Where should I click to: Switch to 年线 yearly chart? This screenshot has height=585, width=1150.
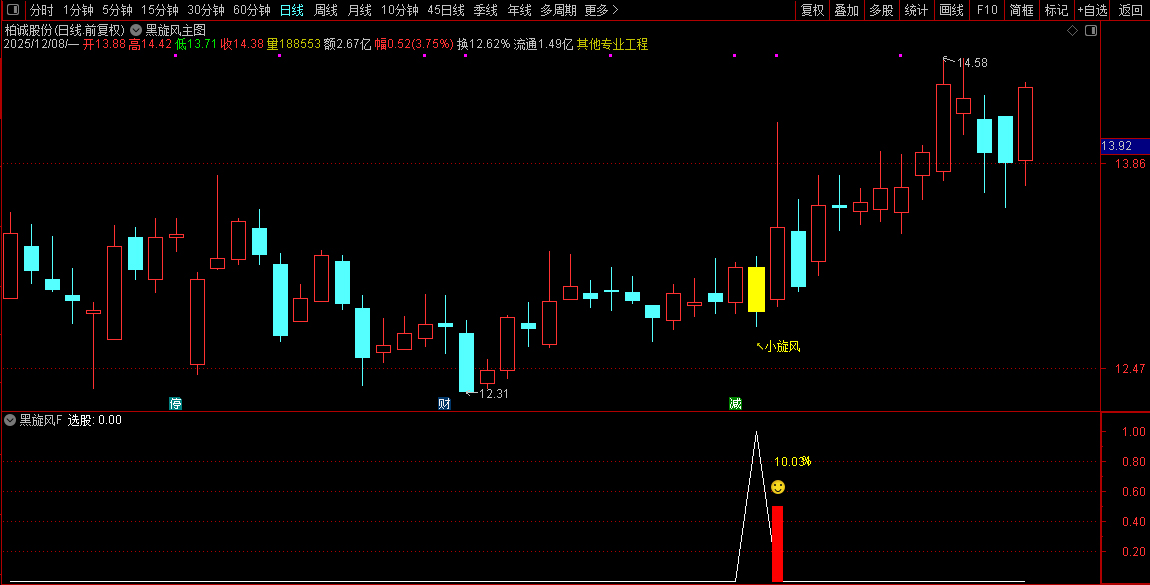(x=519, y=10)
